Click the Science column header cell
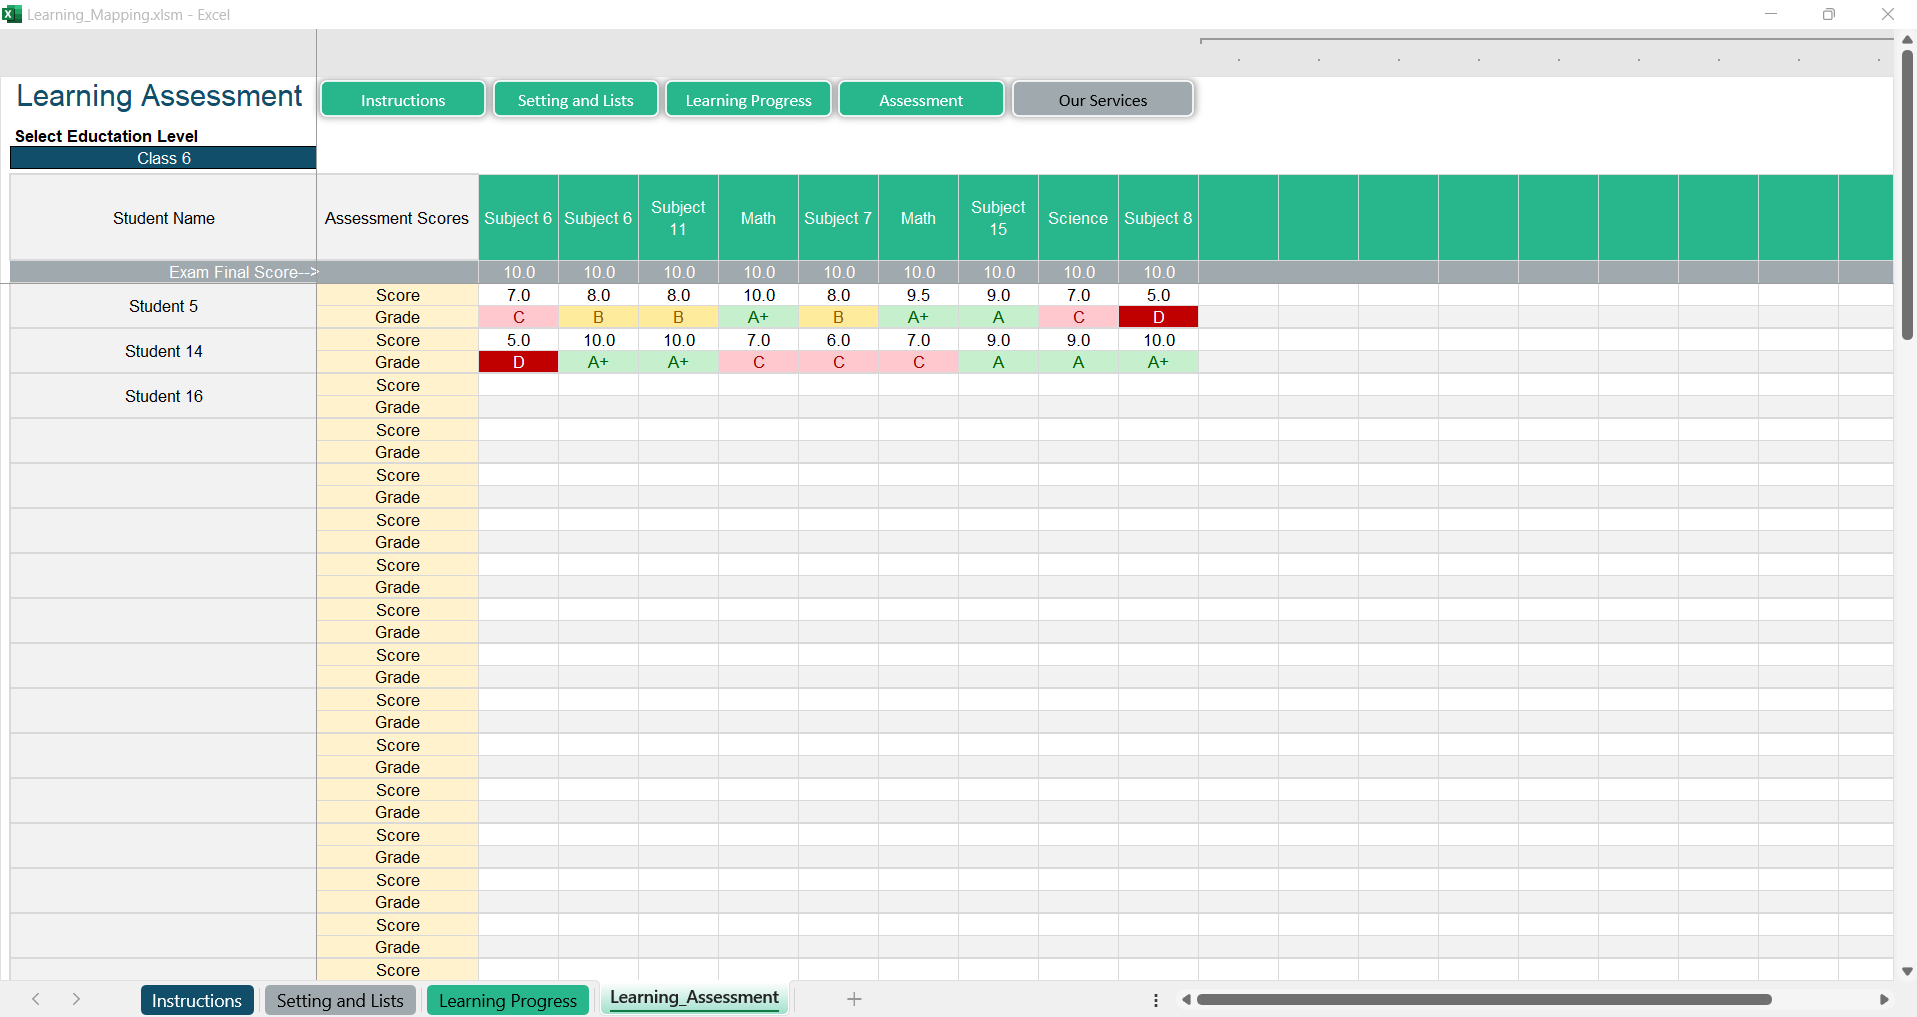1917x1017 pixels. 1078,218
